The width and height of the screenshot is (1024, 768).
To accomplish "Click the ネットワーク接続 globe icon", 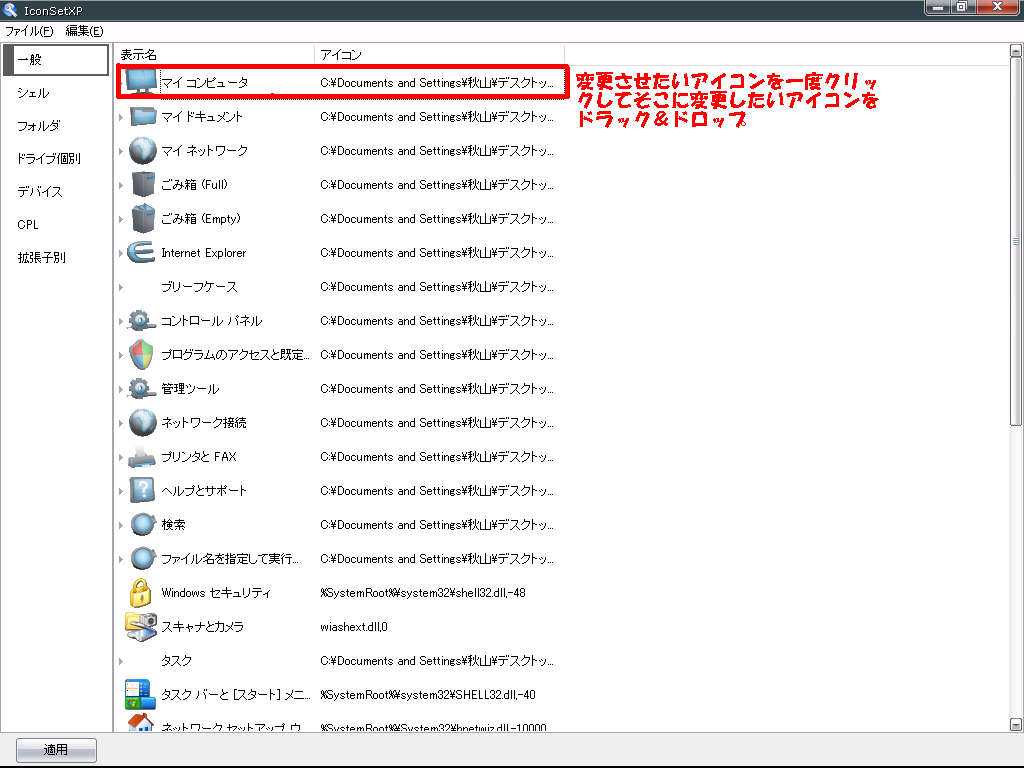I will coord(142,422).
